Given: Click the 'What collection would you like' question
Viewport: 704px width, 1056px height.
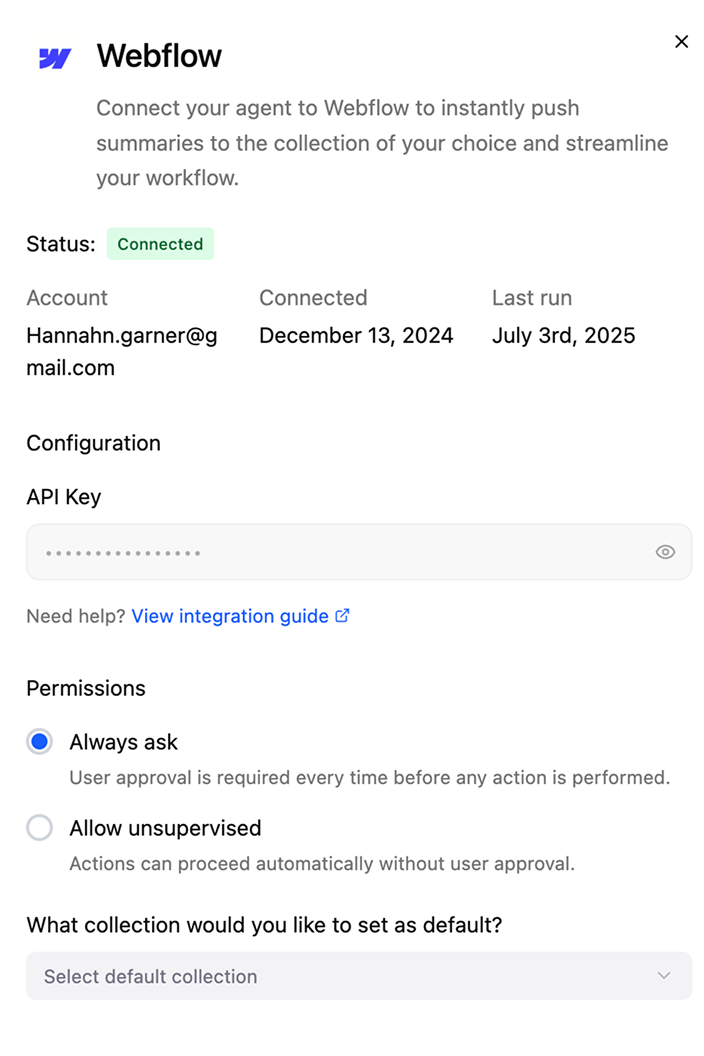Looking at the screenshot, I should (264, 925).
